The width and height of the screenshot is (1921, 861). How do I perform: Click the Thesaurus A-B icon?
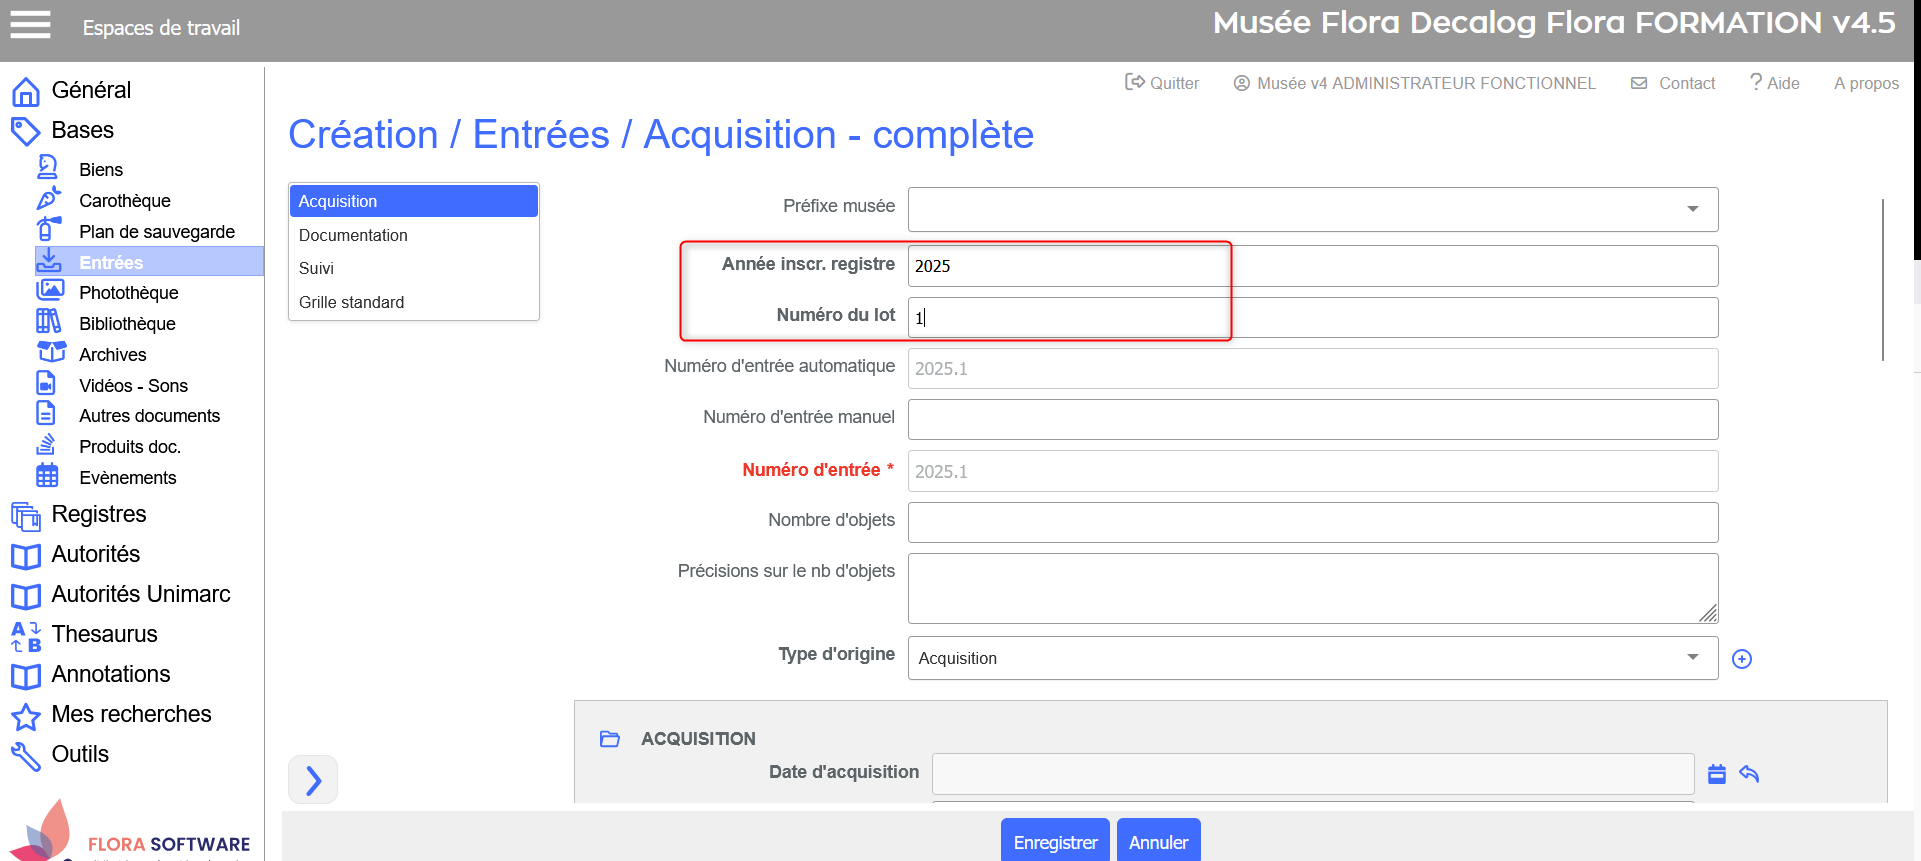tap(26, 636)
